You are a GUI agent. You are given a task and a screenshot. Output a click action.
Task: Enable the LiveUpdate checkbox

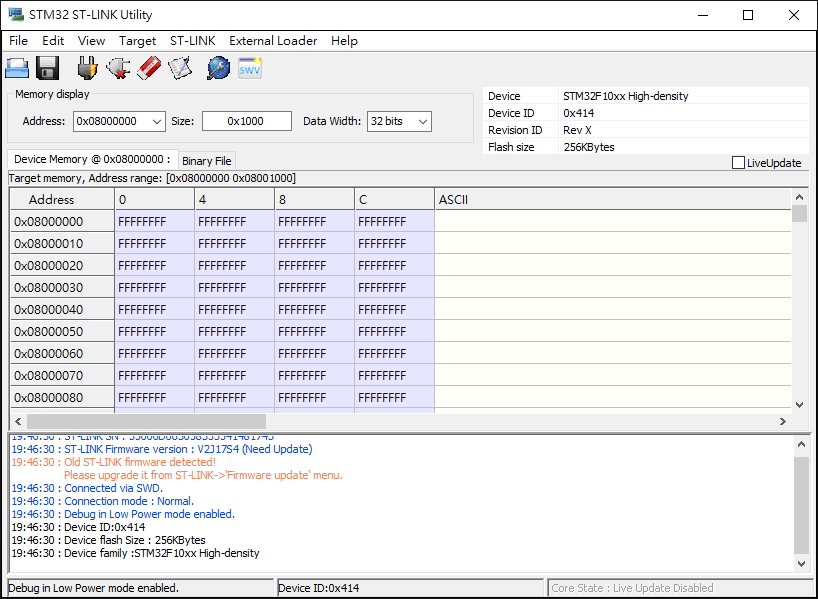point(738,163)
